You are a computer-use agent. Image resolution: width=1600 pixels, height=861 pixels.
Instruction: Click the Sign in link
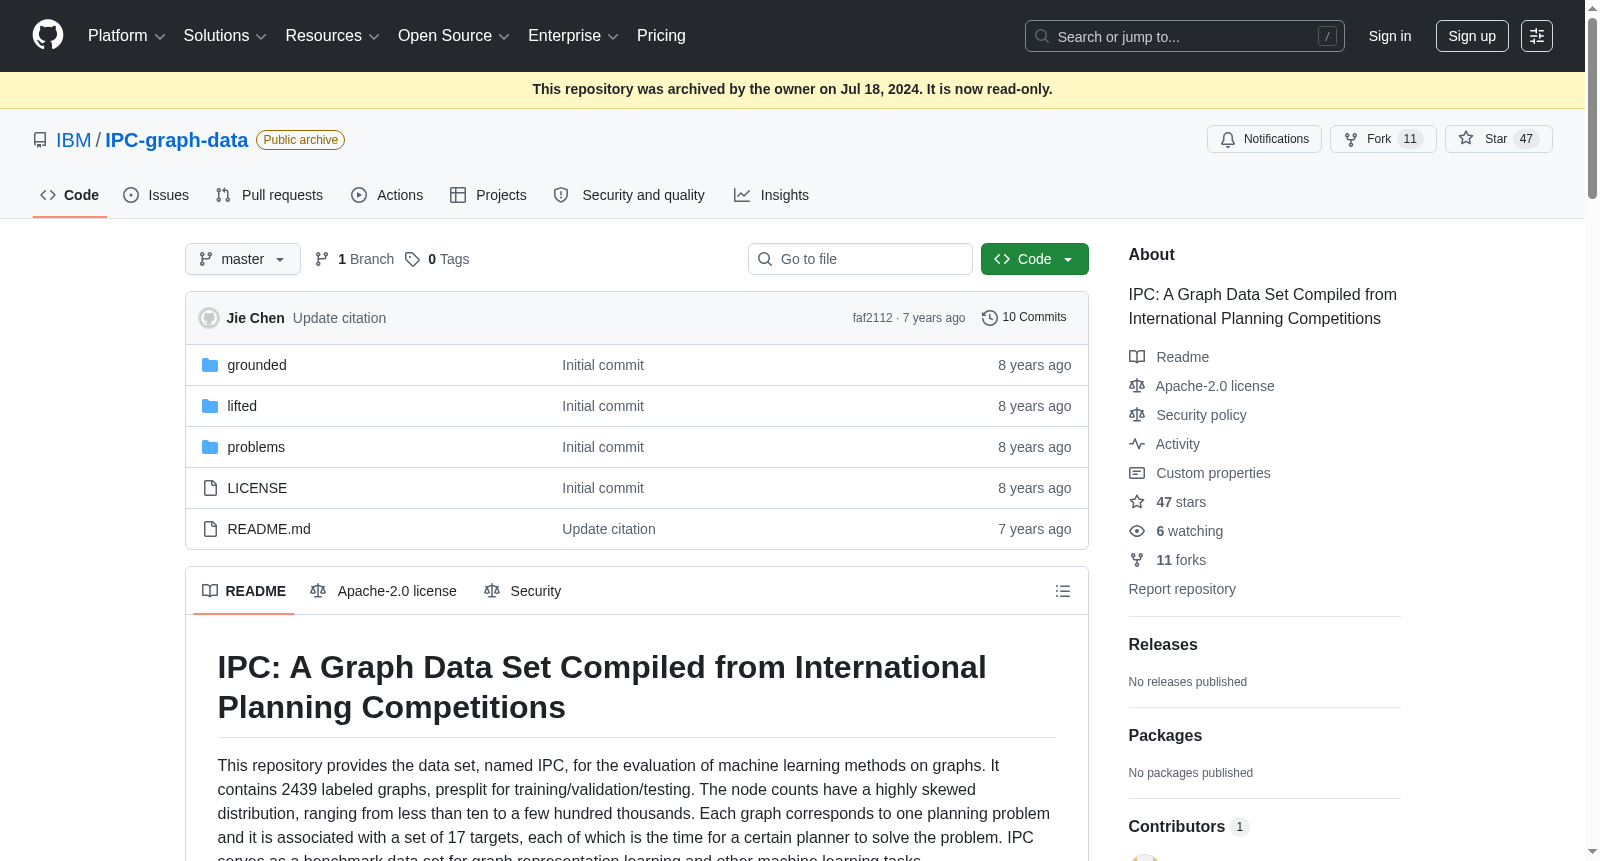(x=1390, y=36)
